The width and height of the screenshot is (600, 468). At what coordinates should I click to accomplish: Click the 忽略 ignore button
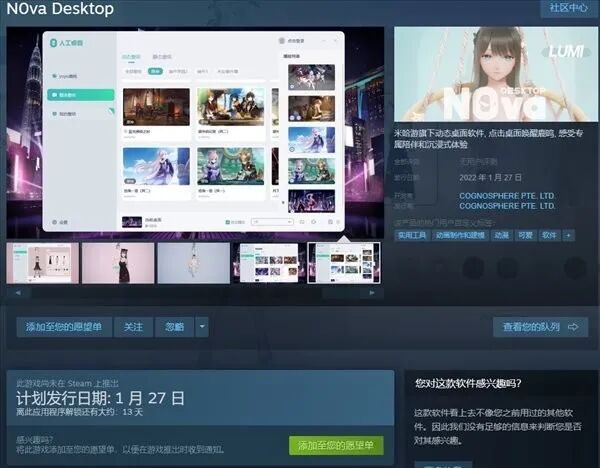point(174,327)
